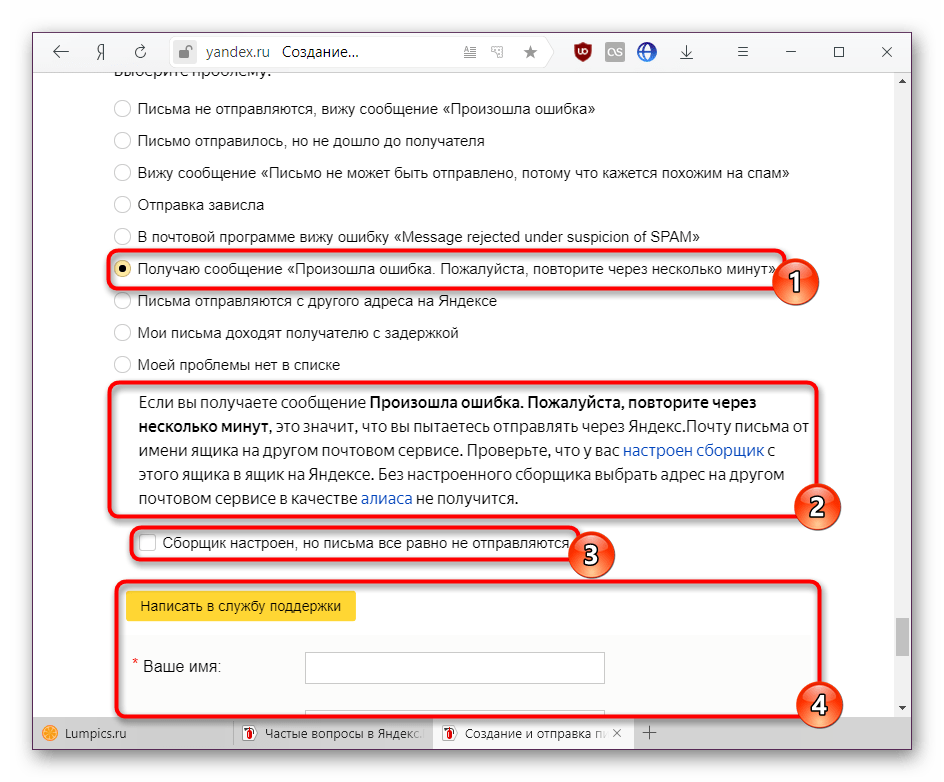Close the browser window
944x782 pixels.
point(887,52)
